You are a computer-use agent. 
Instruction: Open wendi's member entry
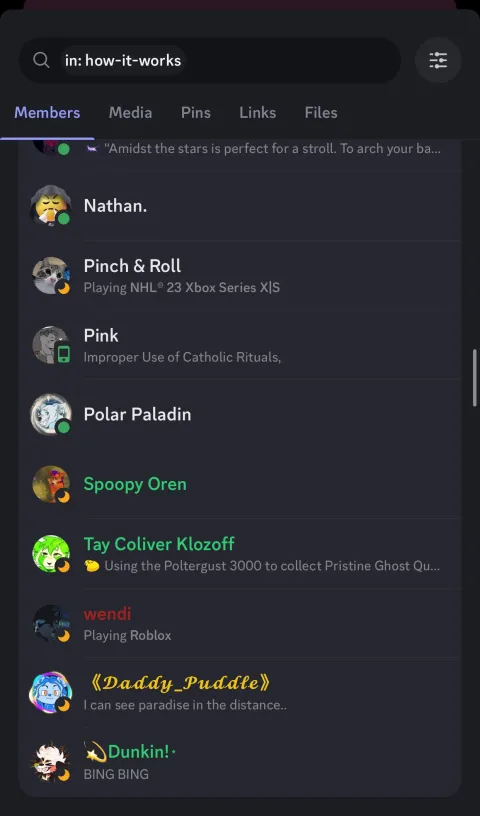240,623
